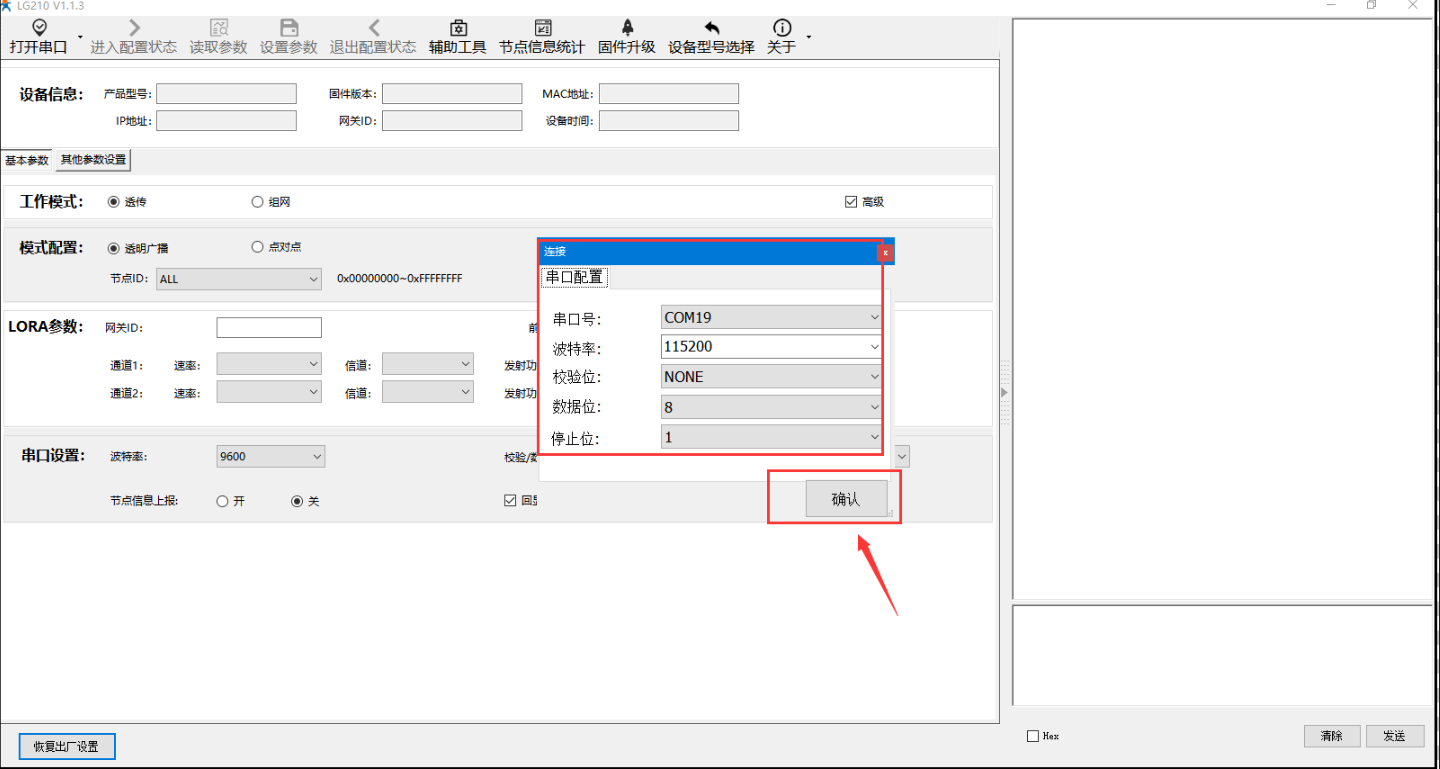
Task: Click the 恢复出厂设置 button
Action: coord(67,746)
